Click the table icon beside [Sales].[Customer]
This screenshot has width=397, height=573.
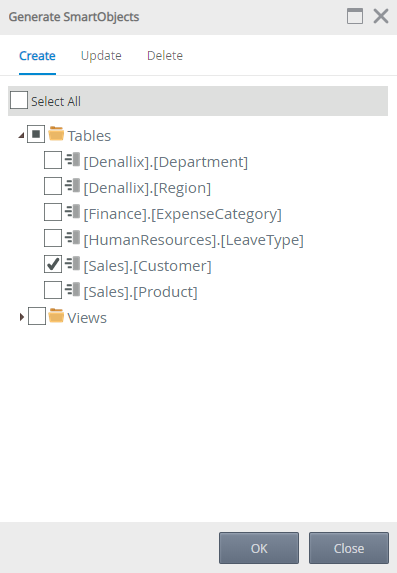click(72, 263)
